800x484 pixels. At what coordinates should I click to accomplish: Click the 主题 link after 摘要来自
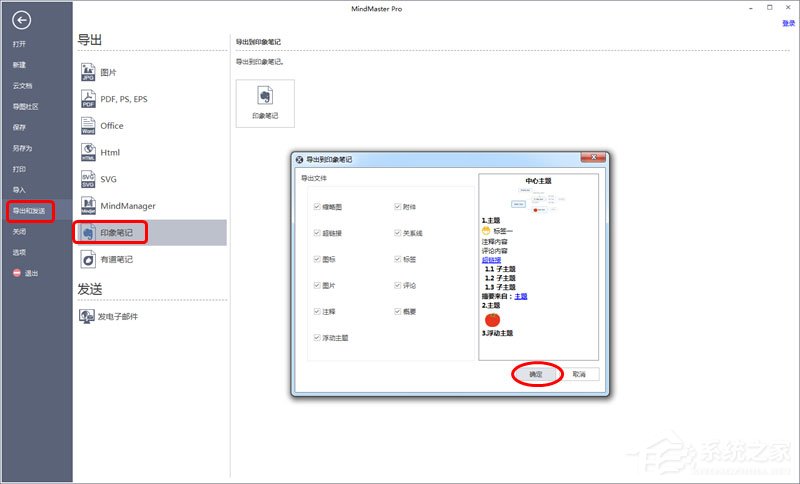tap(521, 296)
